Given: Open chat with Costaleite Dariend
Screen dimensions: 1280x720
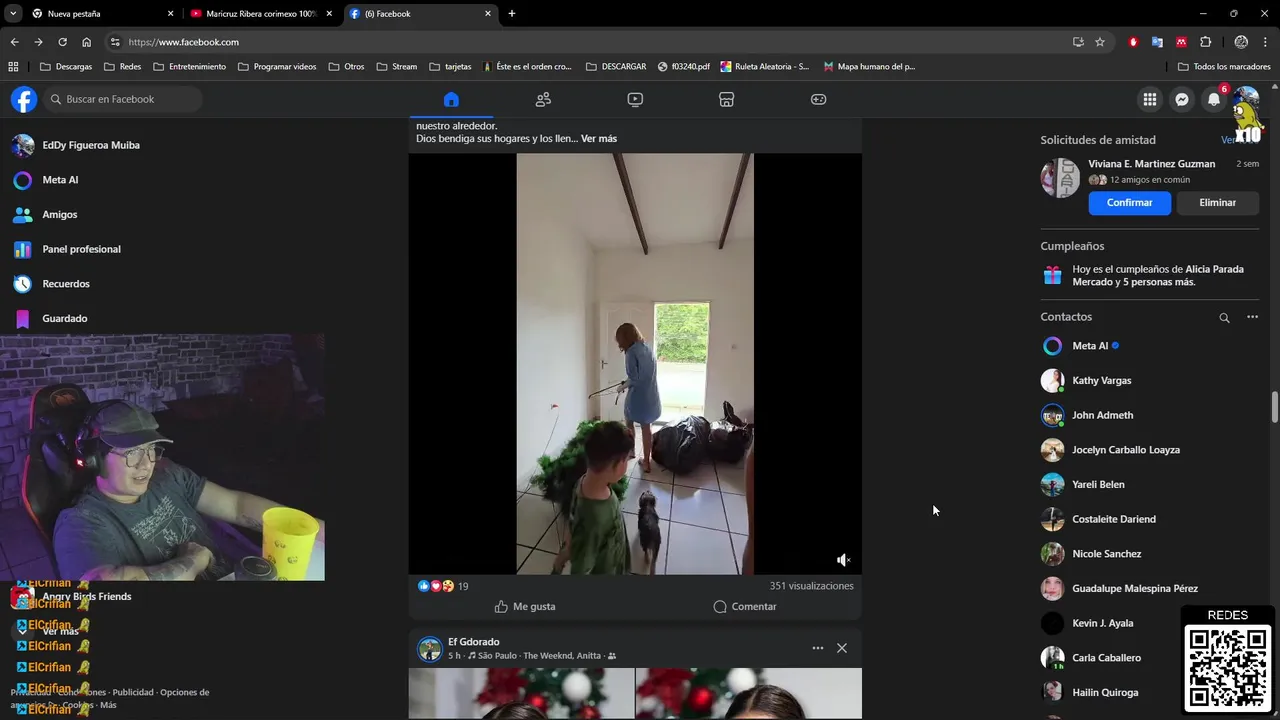Looking at the screenshot, I should [1114, 519].
